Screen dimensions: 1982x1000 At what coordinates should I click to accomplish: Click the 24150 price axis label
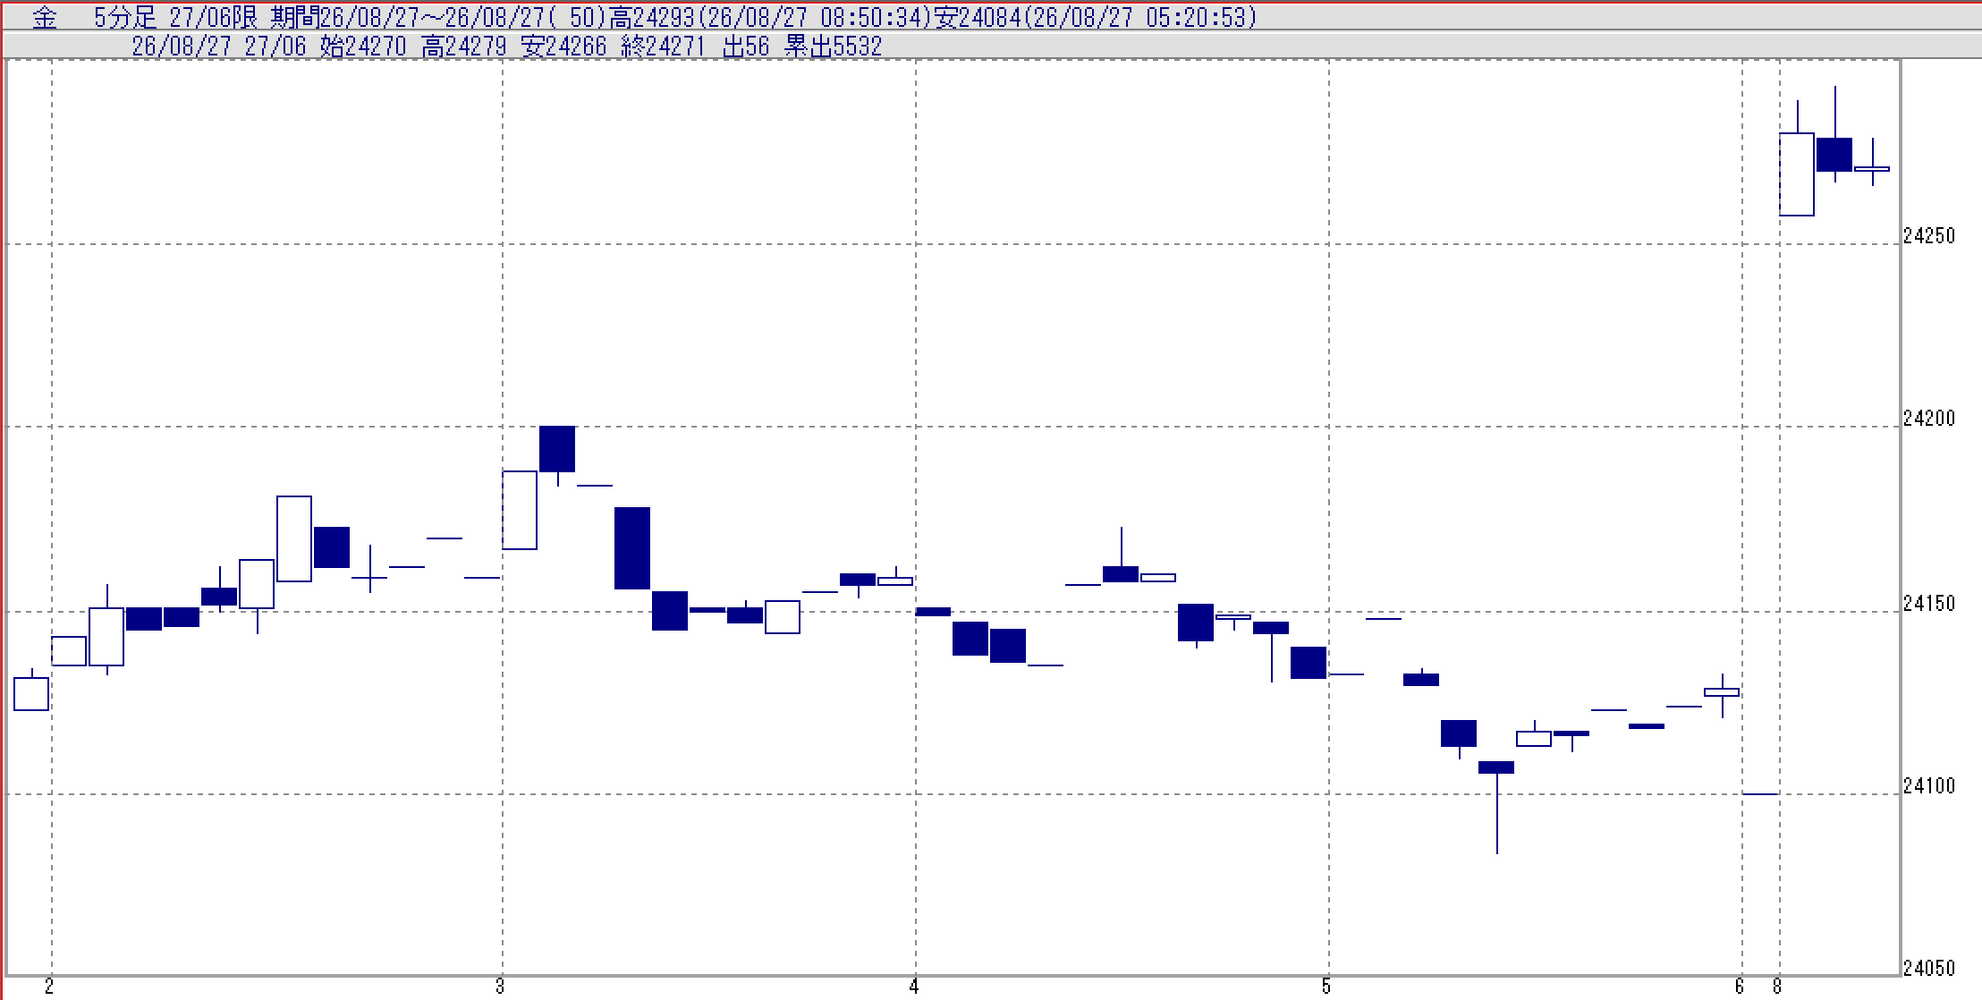coord(1929,603)
